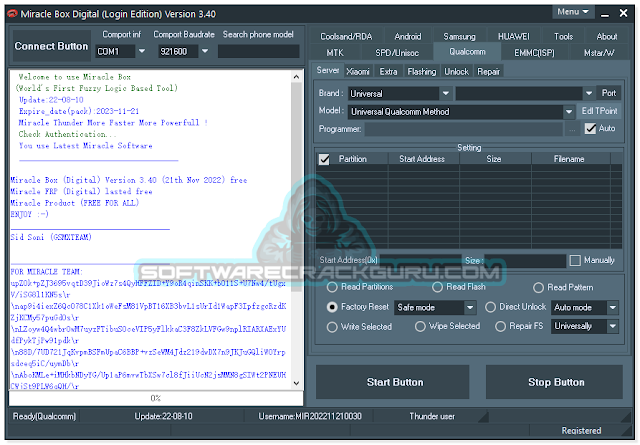Click the 0% progress bar
Image resolution: width=640 pixels, height=445 pixels.
(x=156, y=398)
